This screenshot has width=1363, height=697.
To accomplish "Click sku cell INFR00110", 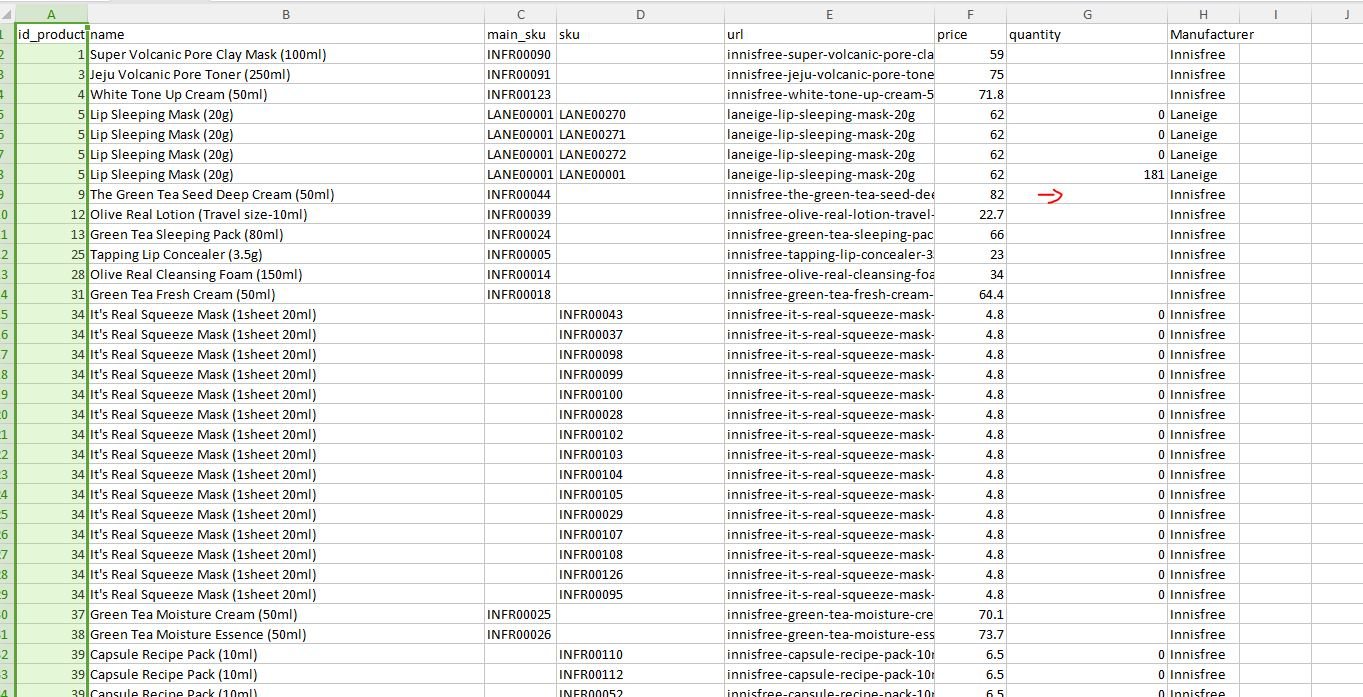I will pyautogui.click(x=640, y=654).
